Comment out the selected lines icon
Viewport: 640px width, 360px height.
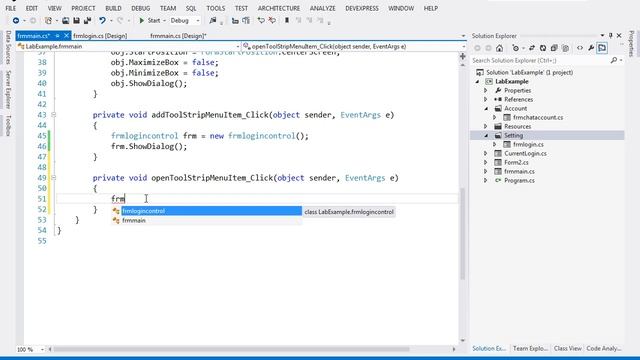pos(261,20)
